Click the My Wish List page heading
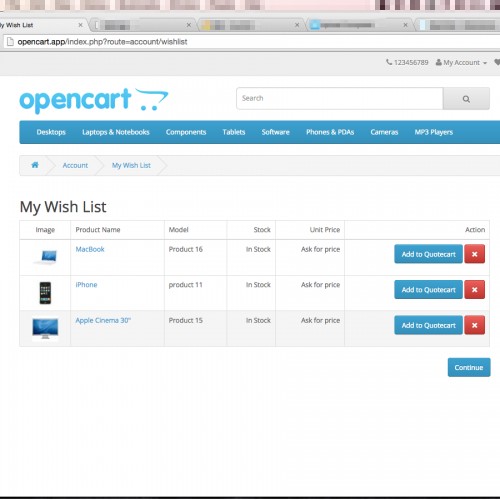The image size is (500, 500). click(63, 207)
